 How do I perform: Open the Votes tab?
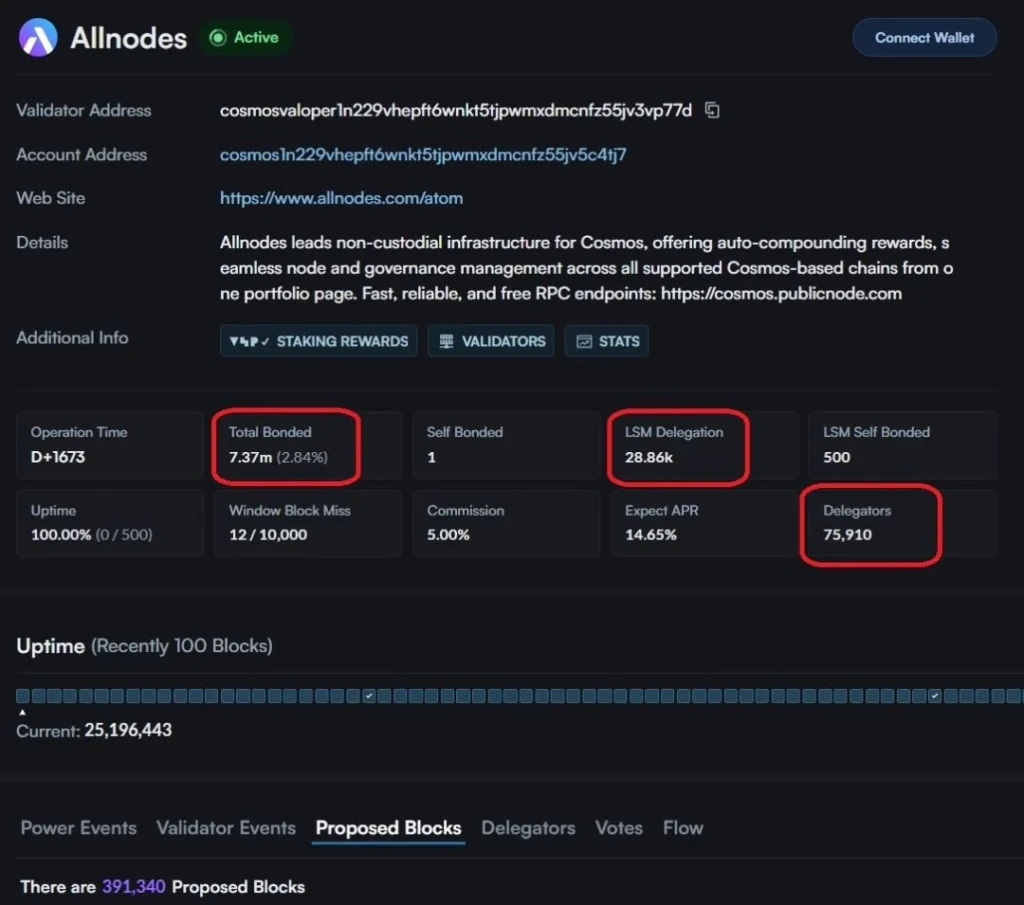click(618, 828)
